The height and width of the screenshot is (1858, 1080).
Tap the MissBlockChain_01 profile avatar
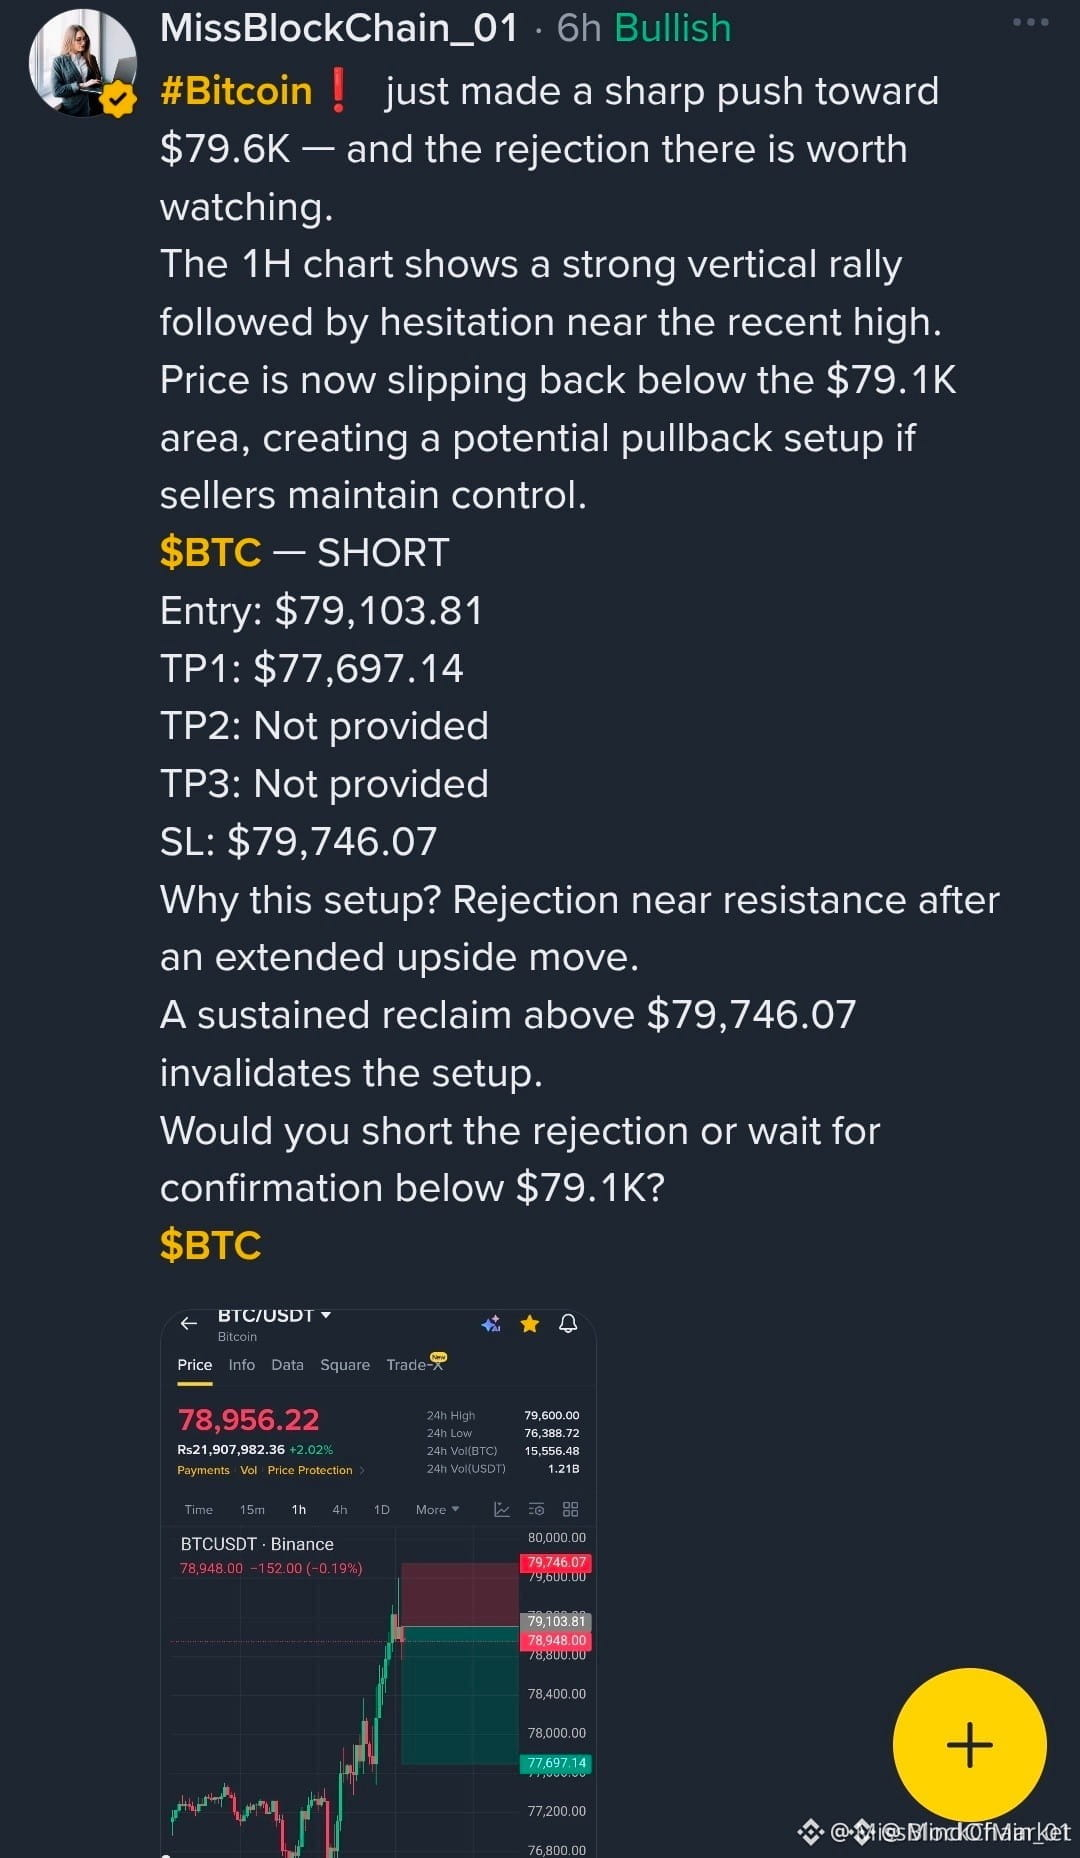pos(83,63)
